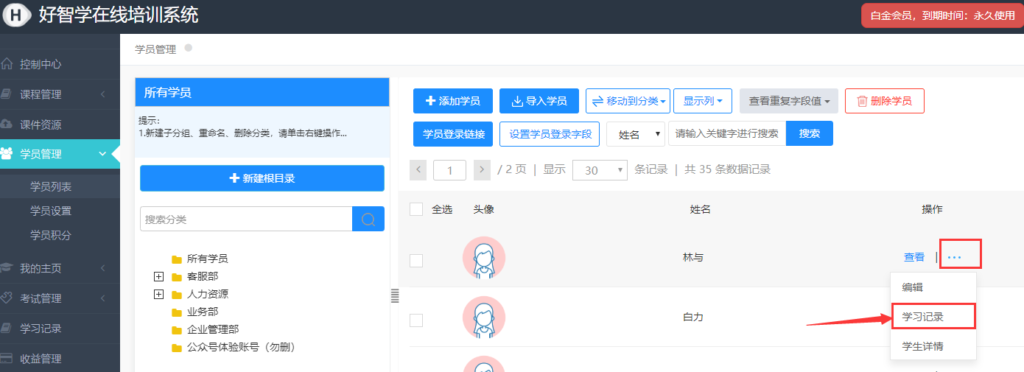Click 查看 link for 林与

coord(914,258)
